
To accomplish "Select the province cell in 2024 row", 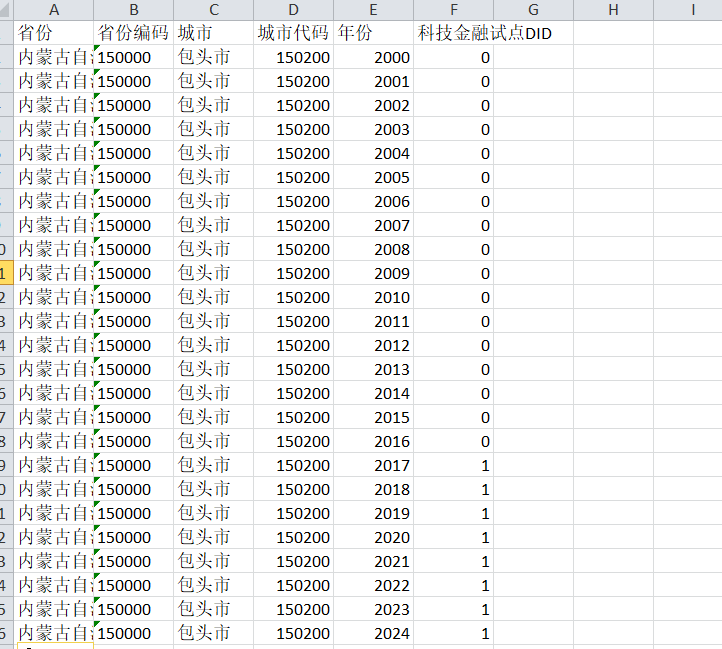I will pyautogui.click(x=53, y=633).
